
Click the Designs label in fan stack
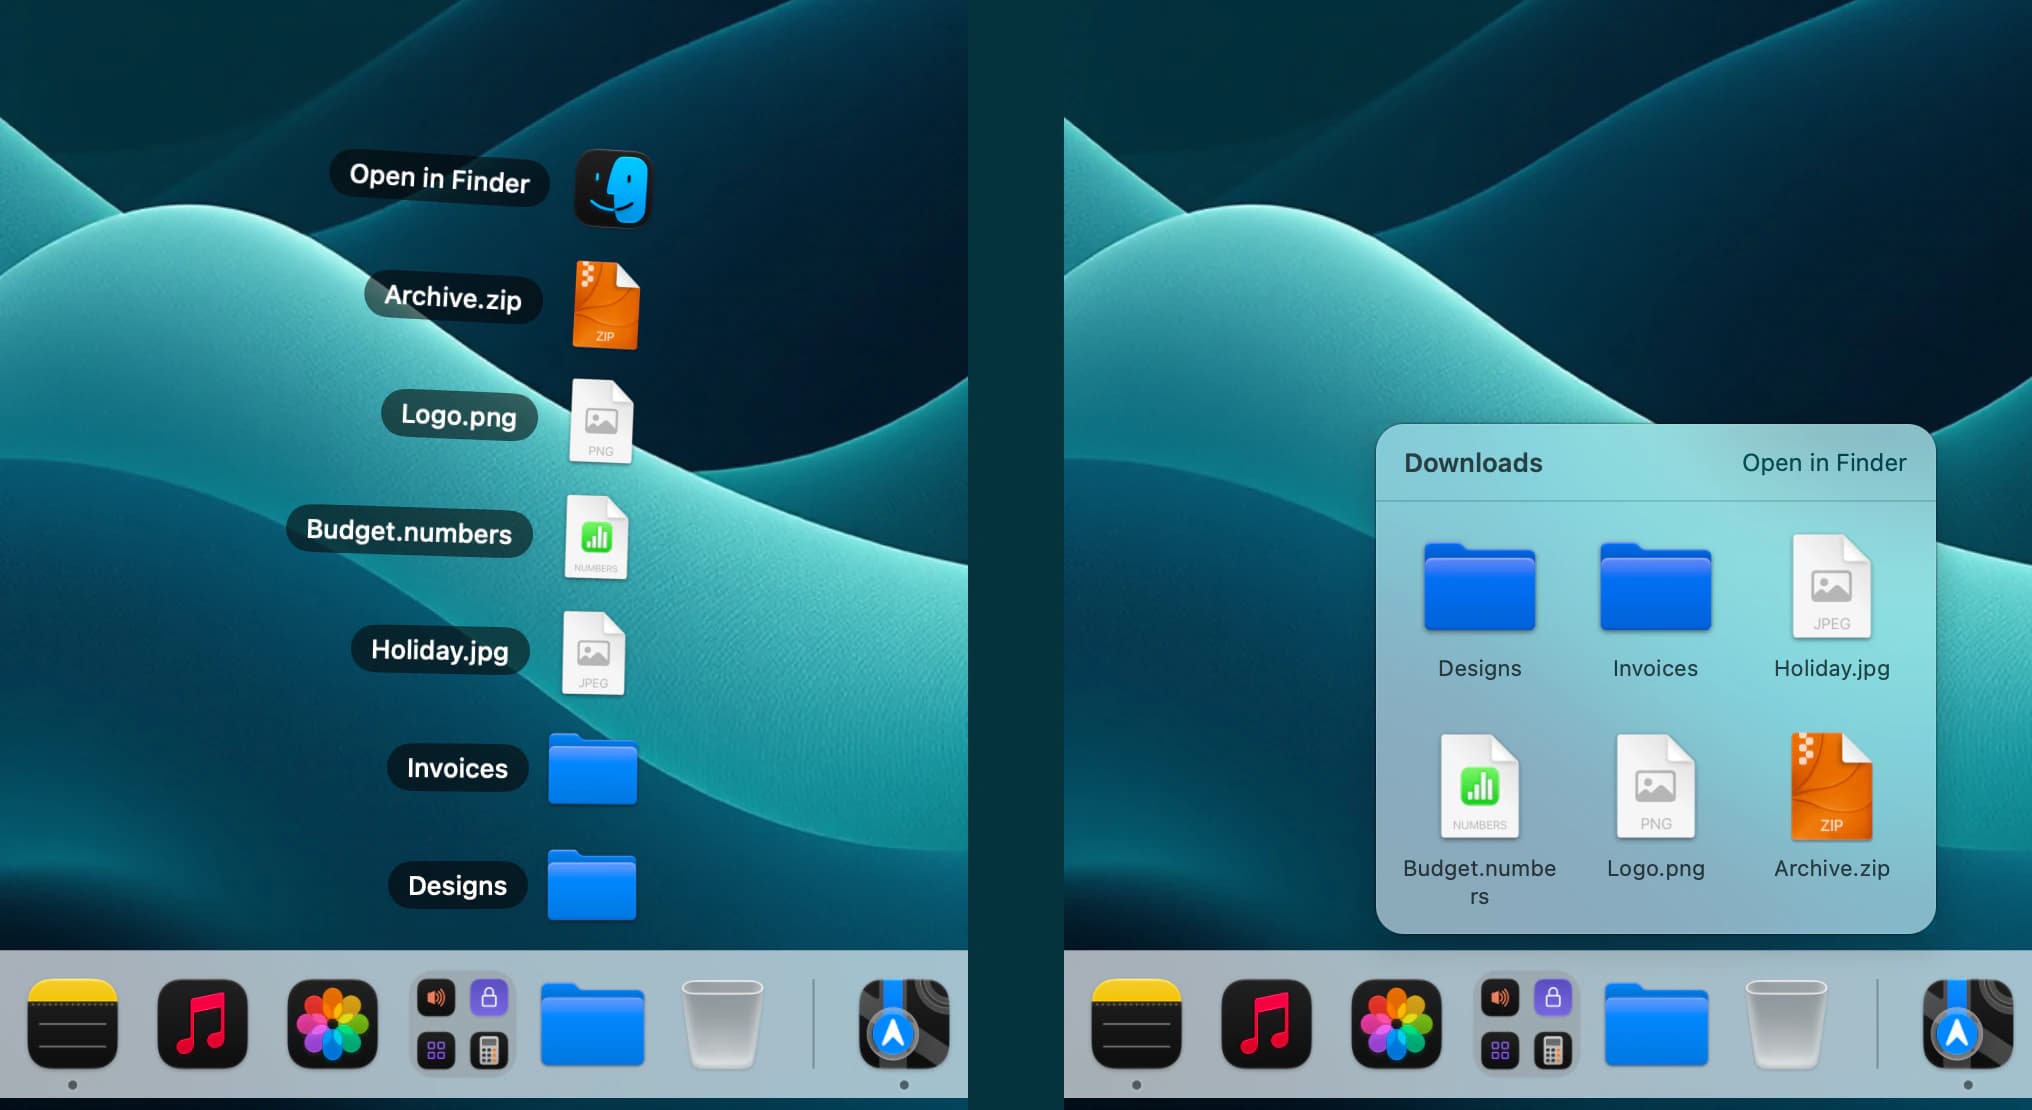[457, 886]
